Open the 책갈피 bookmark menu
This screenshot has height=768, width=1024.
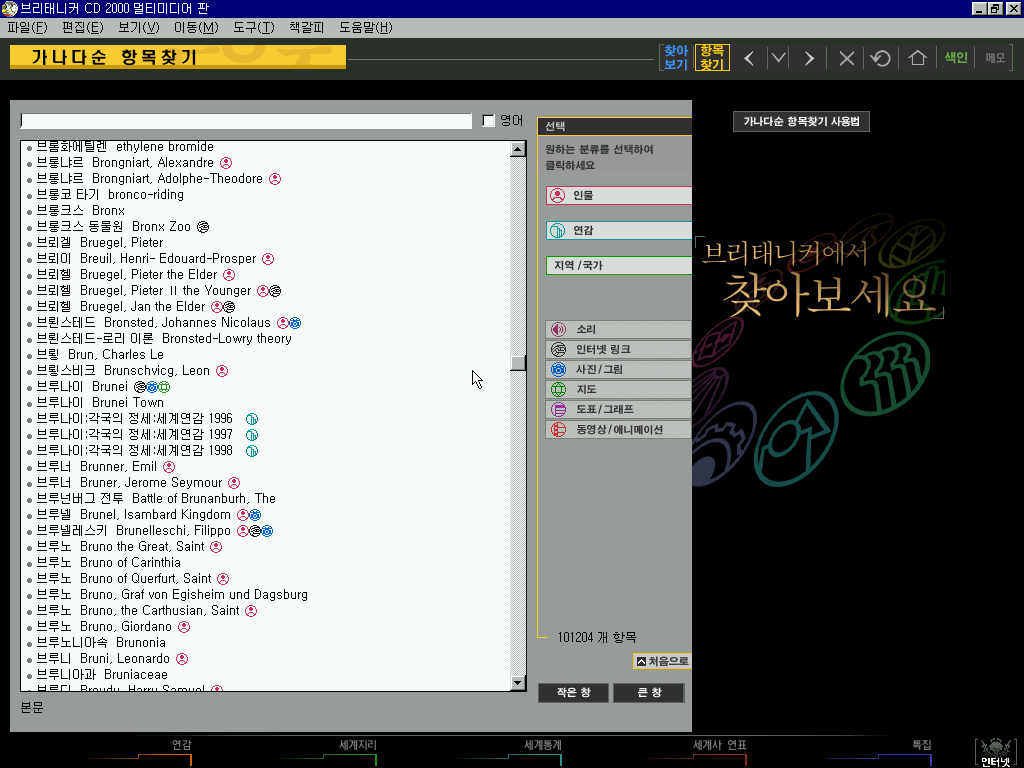pos(306,27)
